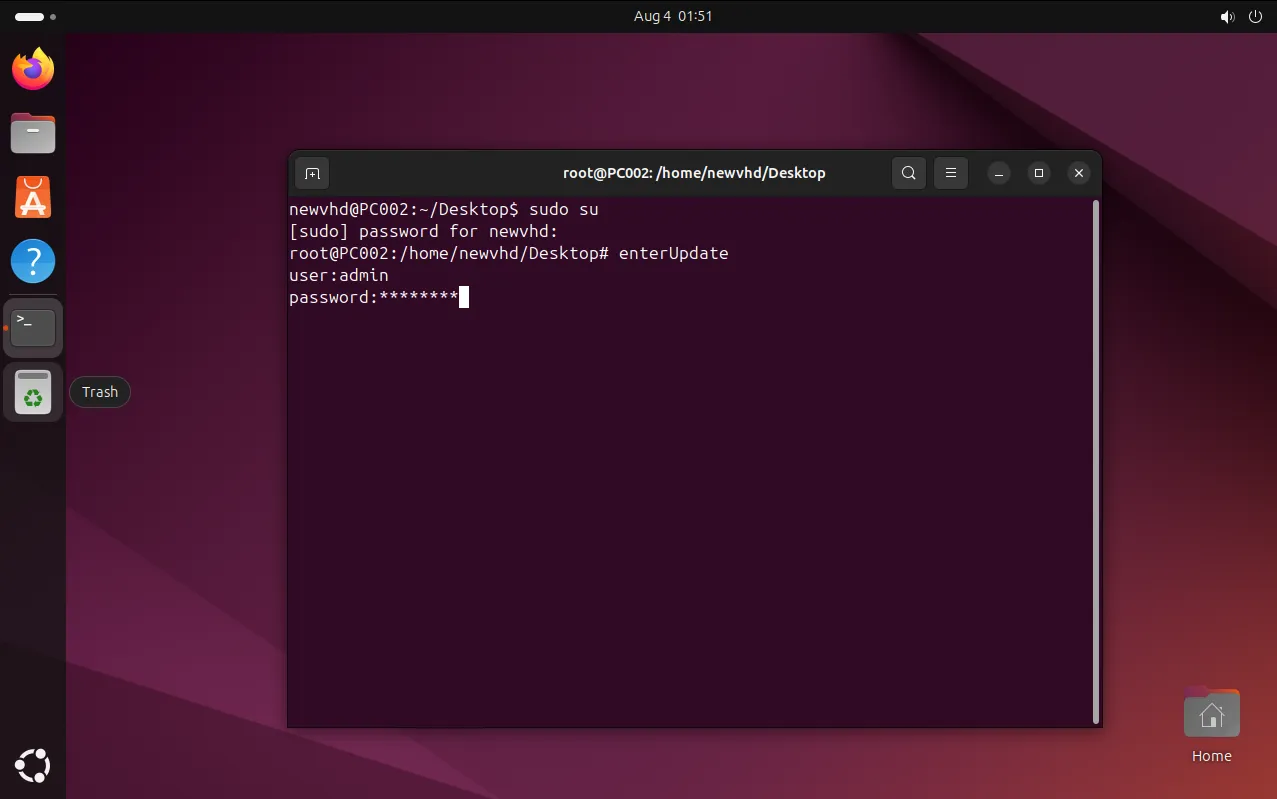Open a new terminal tab
This screenshot has height=799, width=1277.
(312, 173)
